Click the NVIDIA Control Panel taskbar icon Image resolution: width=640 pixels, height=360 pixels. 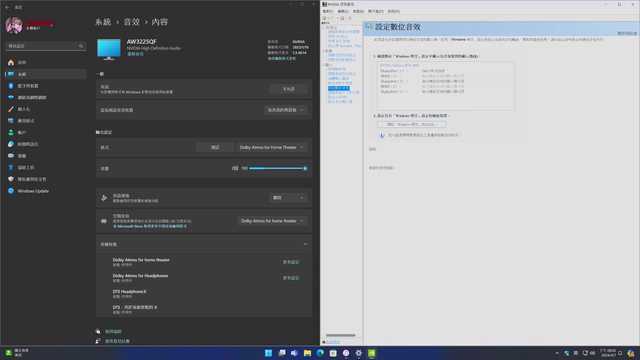coord(371,353)
